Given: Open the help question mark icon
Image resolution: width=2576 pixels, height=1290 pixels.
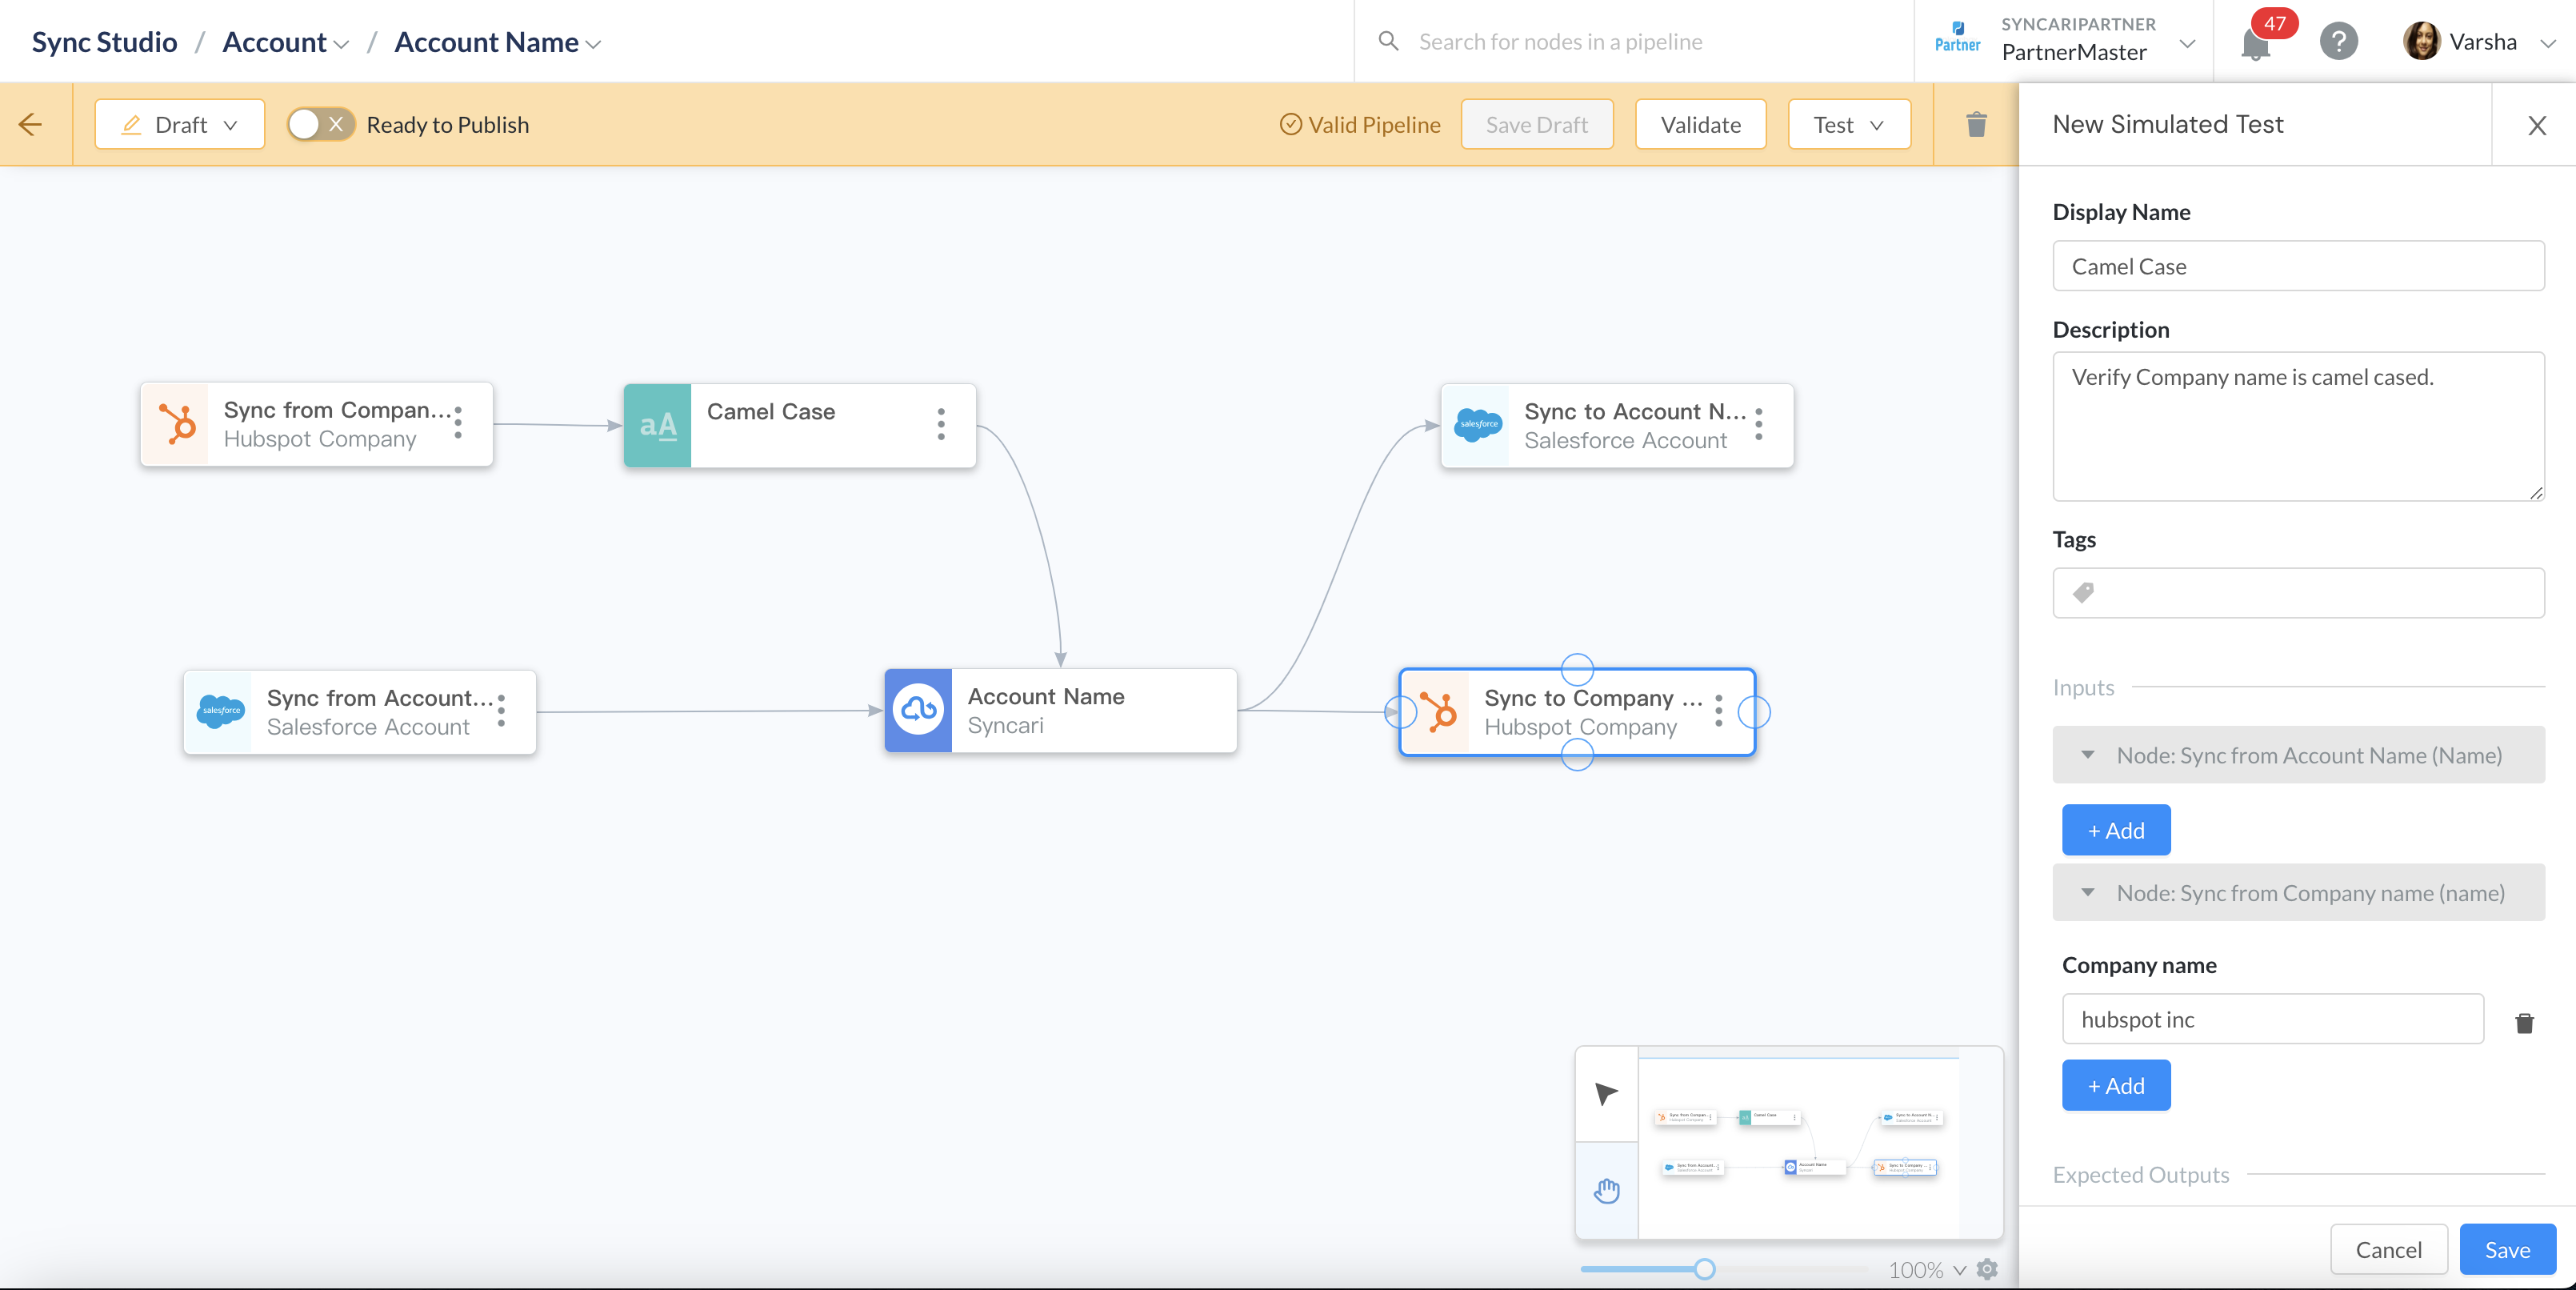Looking at the screenshot, I should point(2339,42).
